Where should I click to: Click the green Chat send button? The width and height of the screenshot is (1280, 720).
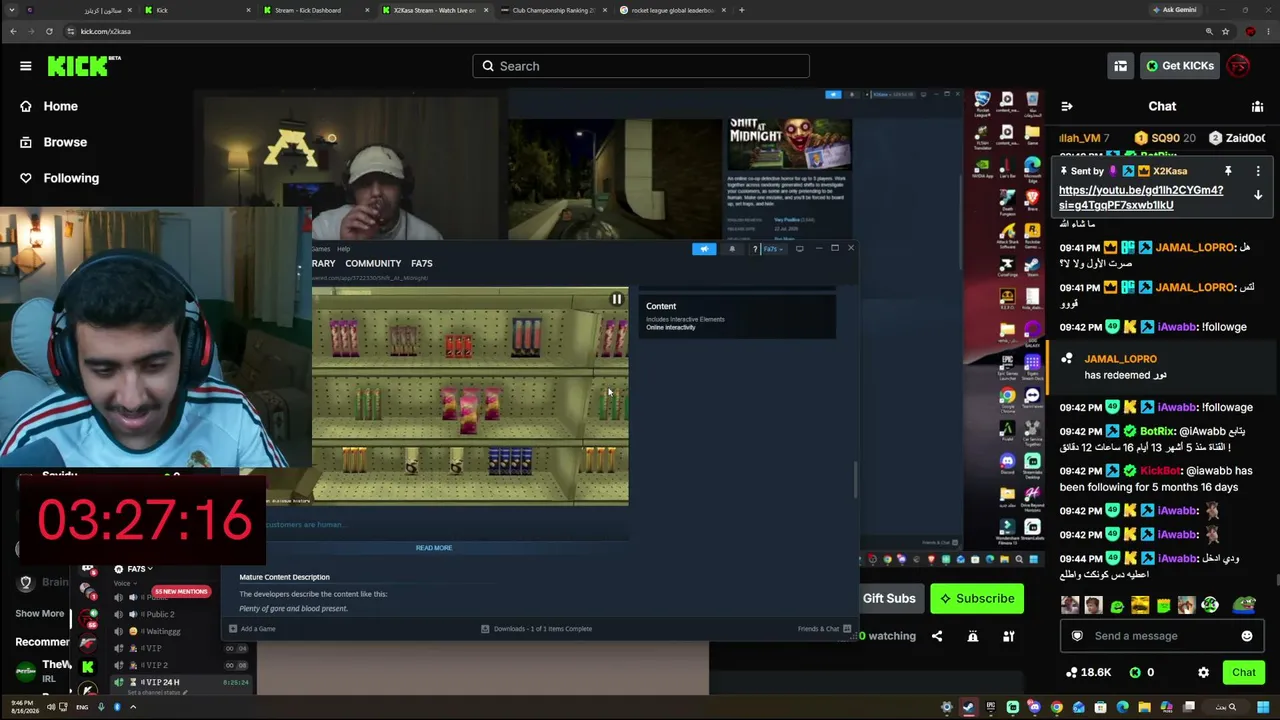pyautogui.click(x=1243, y=673)
